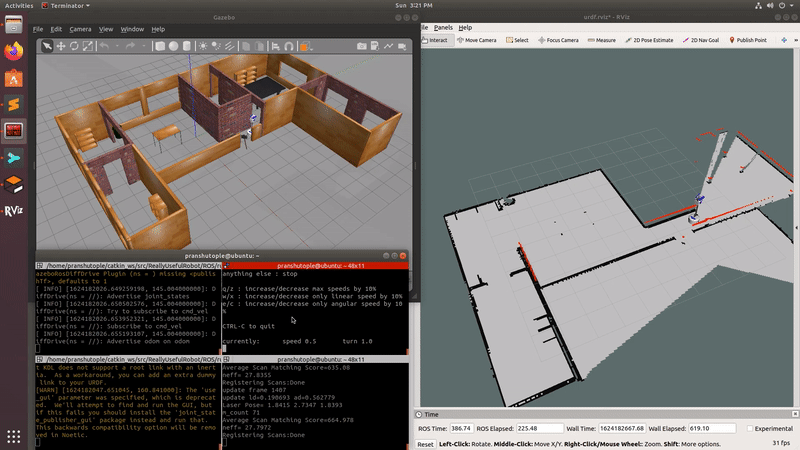Open the Gazebo plot graph icon
This screenshot has width=800, height=450.
tap(389, 46)
